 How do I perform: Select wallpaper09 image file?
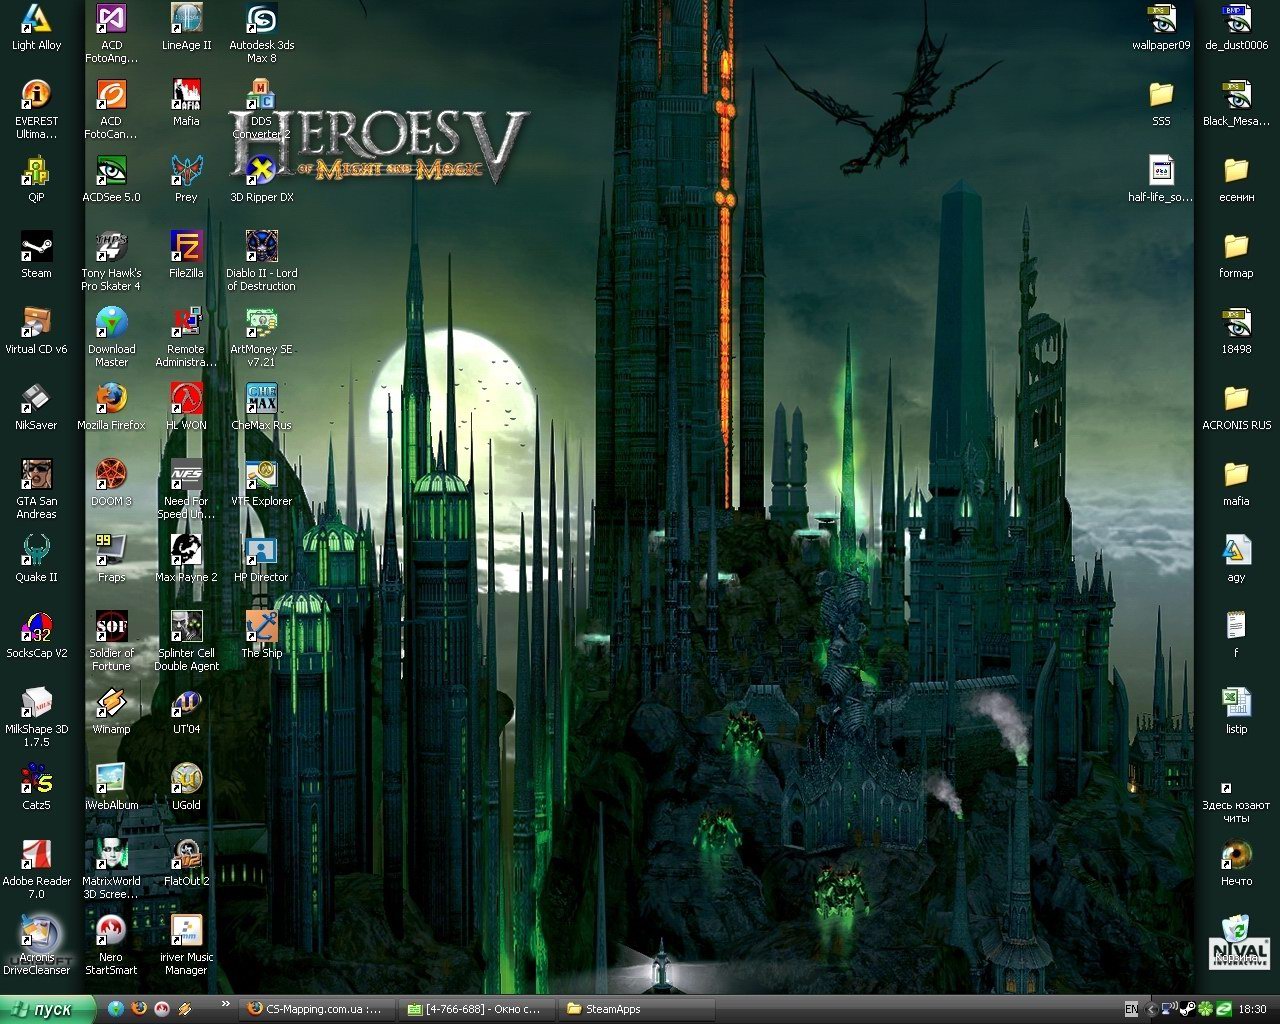(1161, 20)
